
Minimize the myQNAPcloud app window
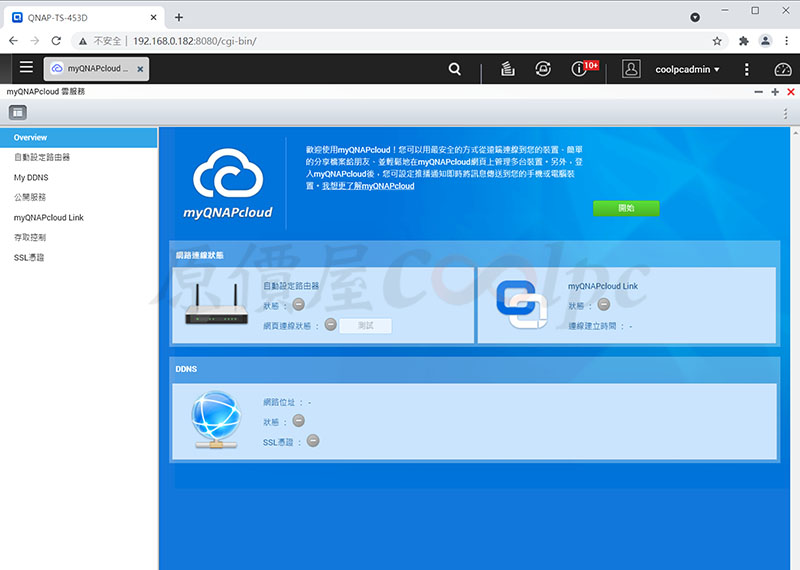pyautogui.click(x=759, y=92)
